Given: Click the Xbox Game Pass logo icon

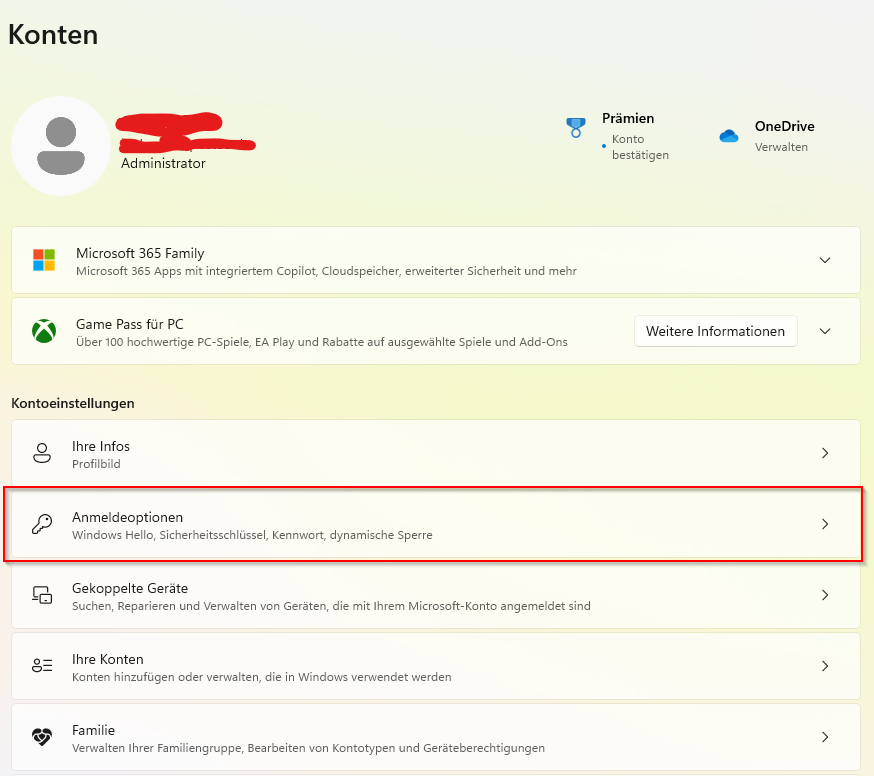Looking at the screenshot, I should coord(44,331).
